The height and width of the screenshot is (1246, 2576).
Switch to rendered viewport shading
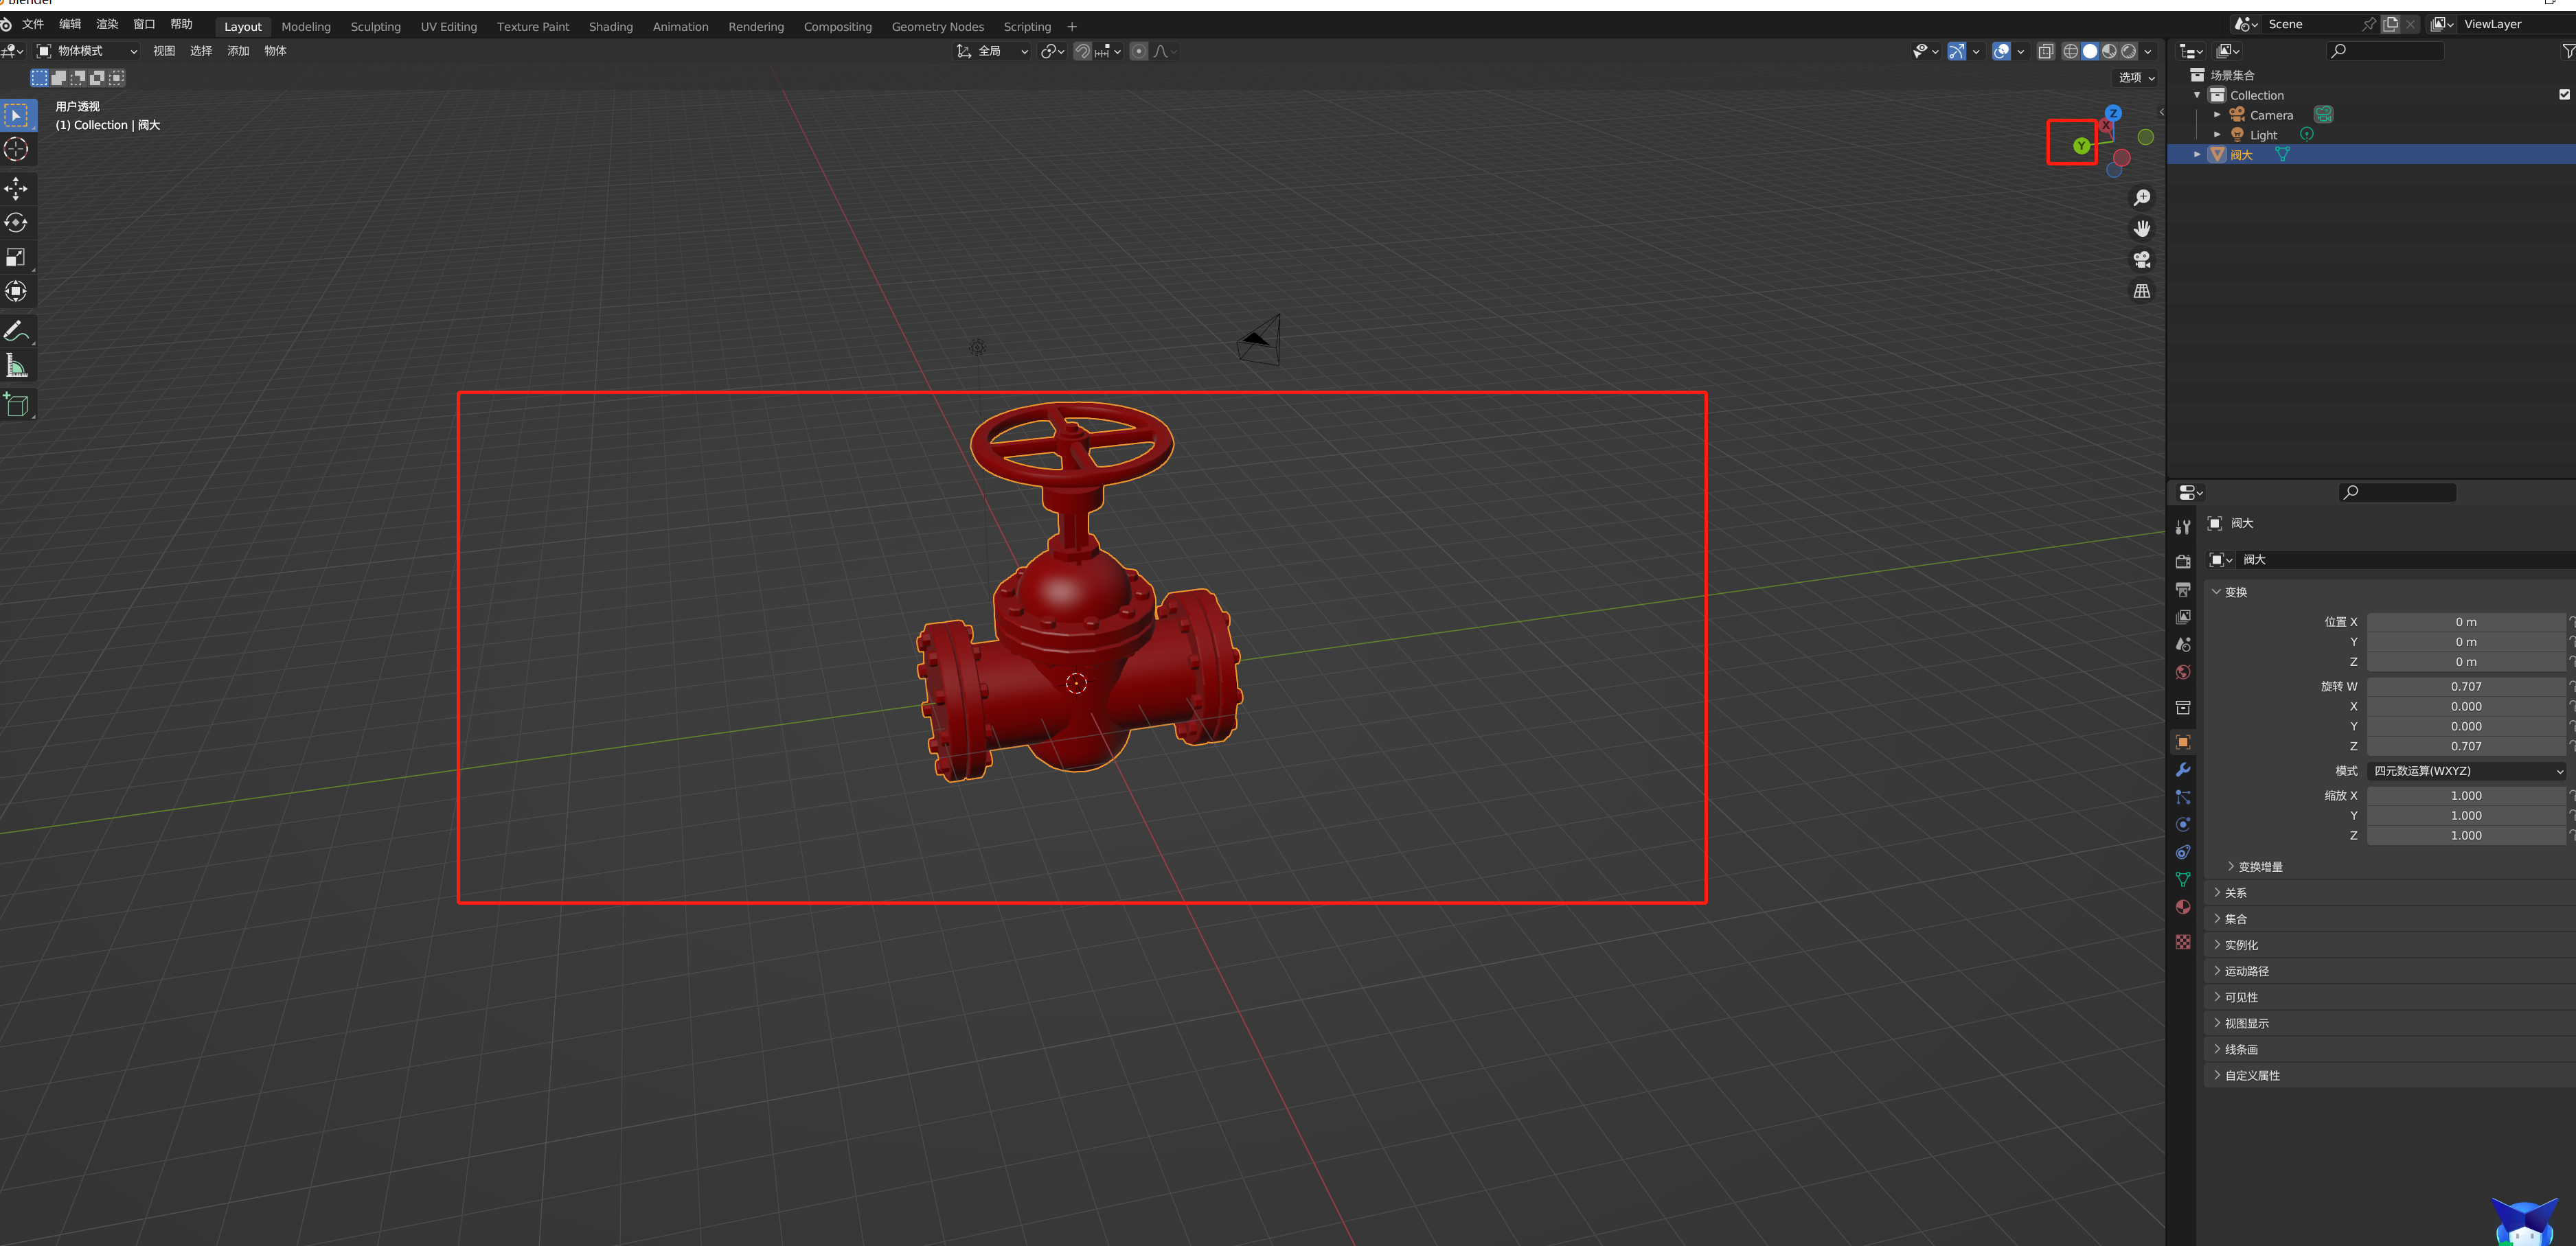pos(2128,51)
